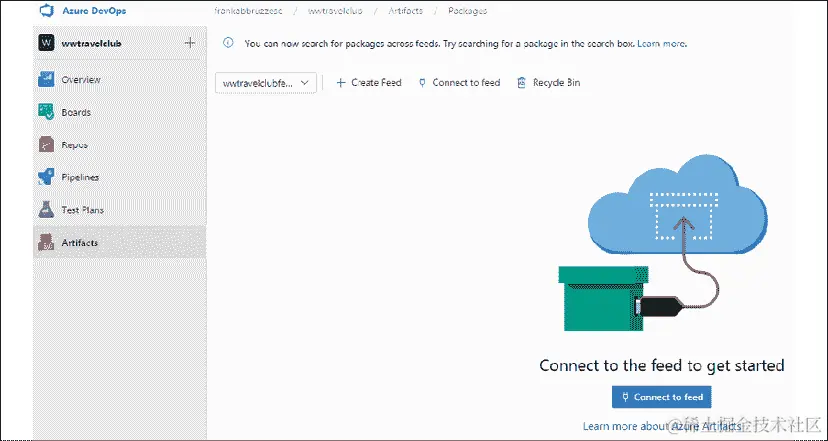
Task: Click the plus icon beside wwtravelclub
Action: (x=190, y=43)
